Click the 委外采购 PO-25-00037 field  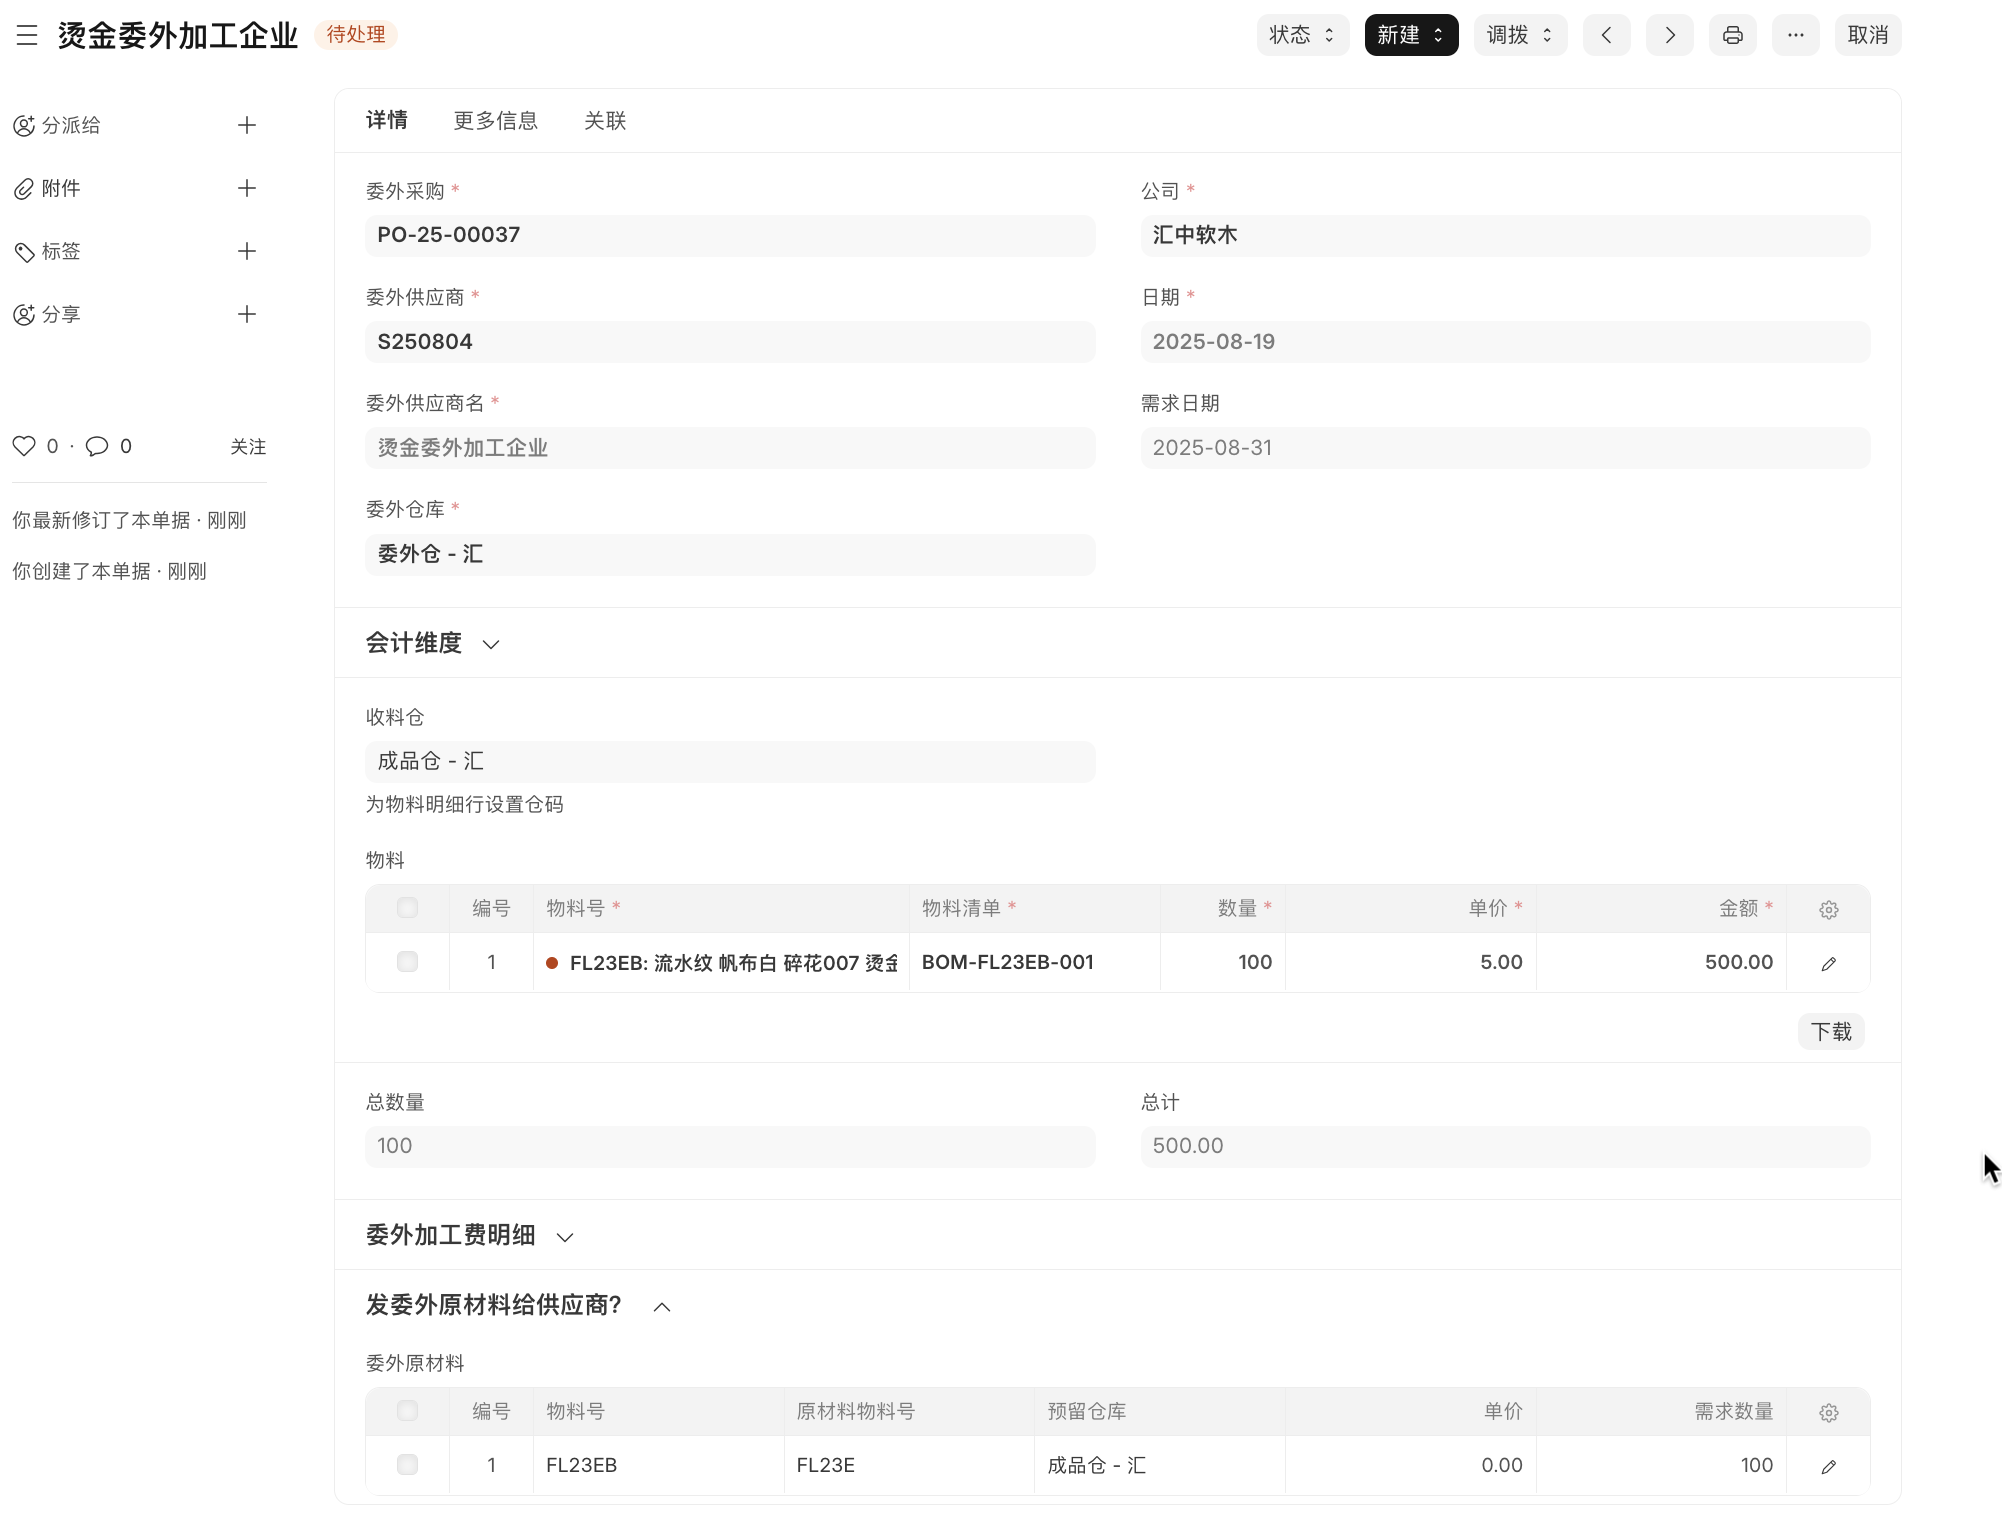coord(730,235)
